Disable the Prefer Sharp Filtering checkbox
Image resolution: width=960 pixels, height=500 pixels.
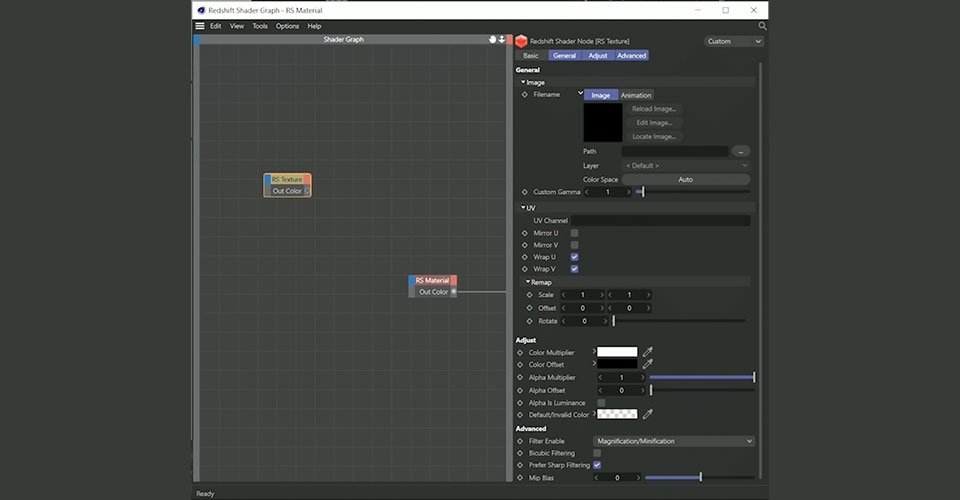point(597,465)
